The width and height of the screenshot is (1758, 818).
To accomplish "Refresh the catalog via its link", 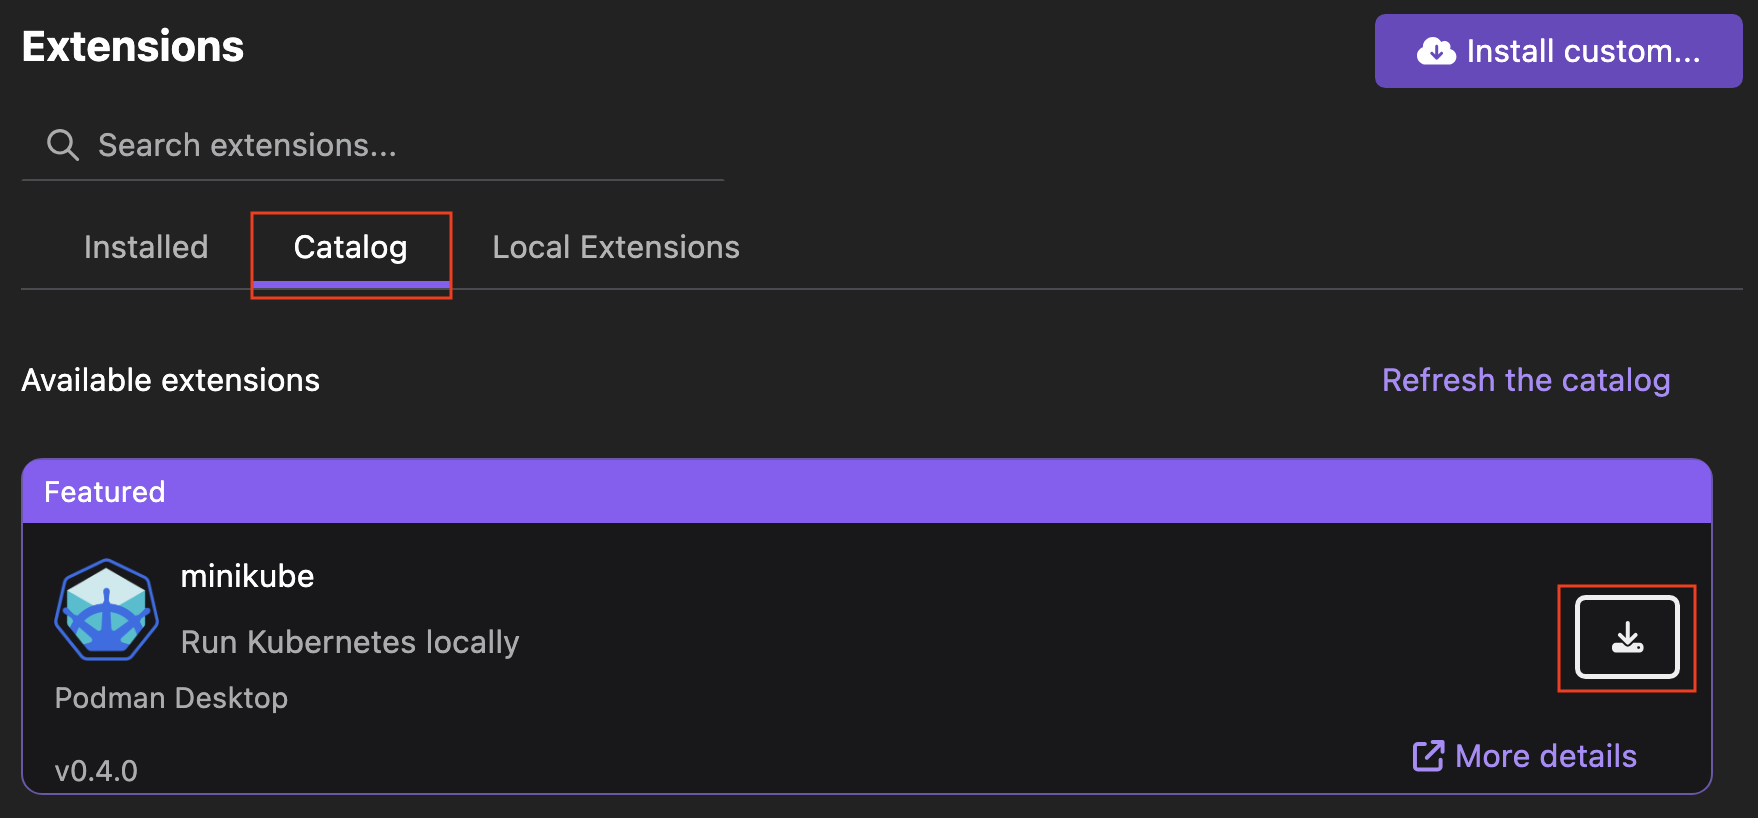I will click(x=1526, y=380).
